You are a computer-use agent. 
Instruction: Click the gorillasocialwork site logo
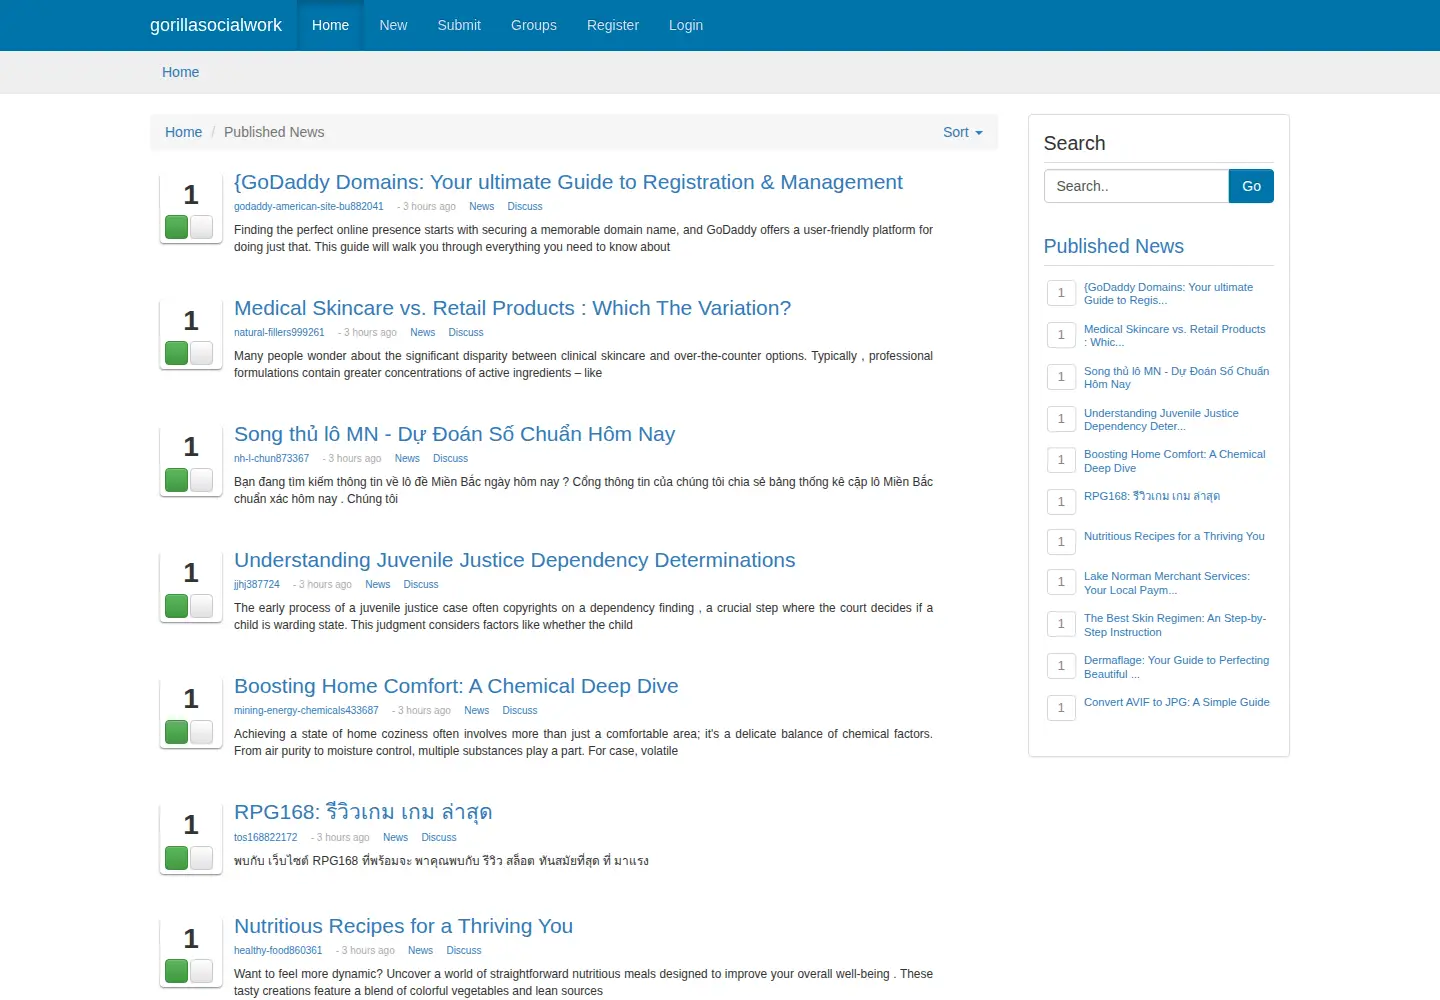point(216,25)
